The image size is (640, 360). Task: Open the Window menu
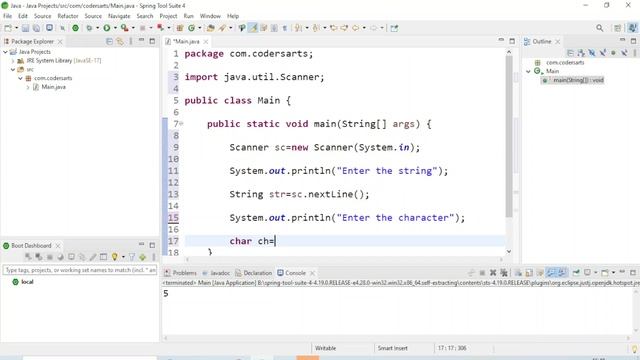point(210,16)
